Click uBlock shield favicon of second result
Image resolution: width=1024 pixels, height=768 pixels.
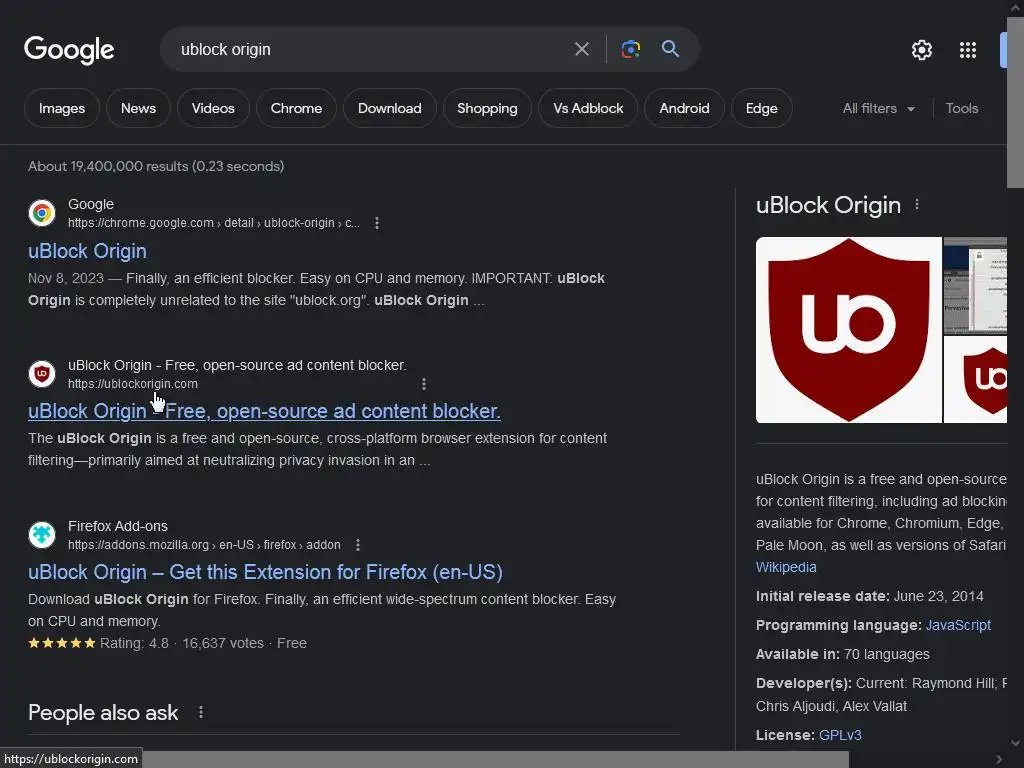coord(42,374)
